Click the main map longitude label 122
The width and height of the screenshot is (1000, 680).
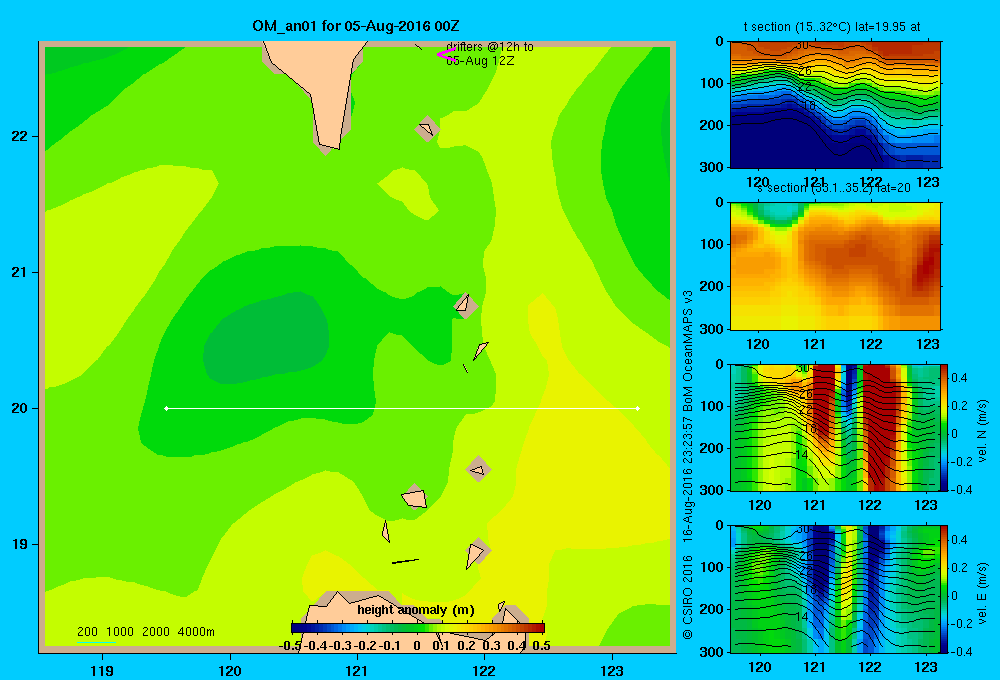[485, 670]
